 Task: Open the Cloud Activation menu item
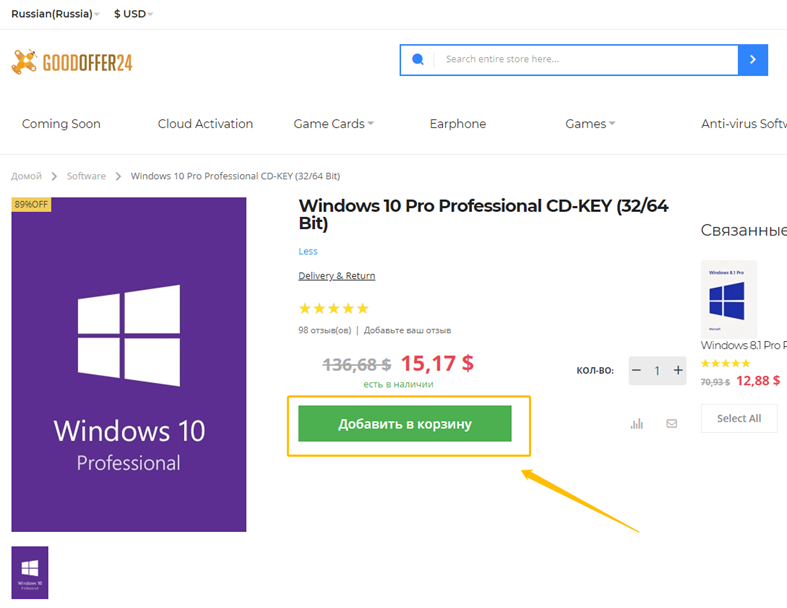coord(205,124)
